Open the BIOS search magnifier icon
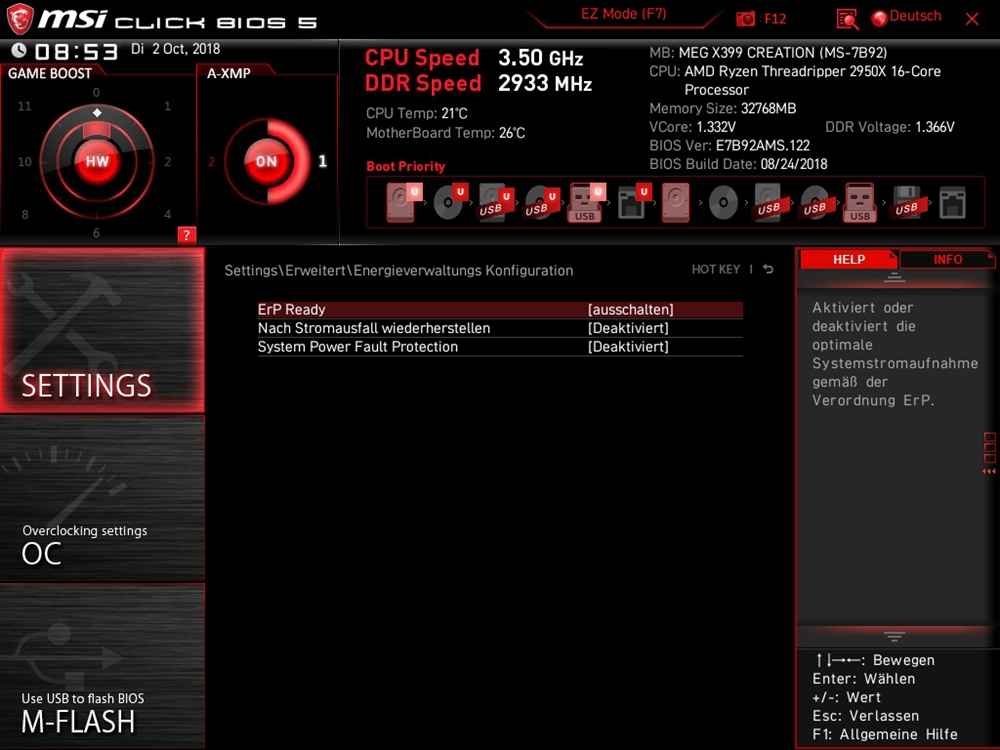Screen dimensions: 1000x750 (x=847, y=19)
